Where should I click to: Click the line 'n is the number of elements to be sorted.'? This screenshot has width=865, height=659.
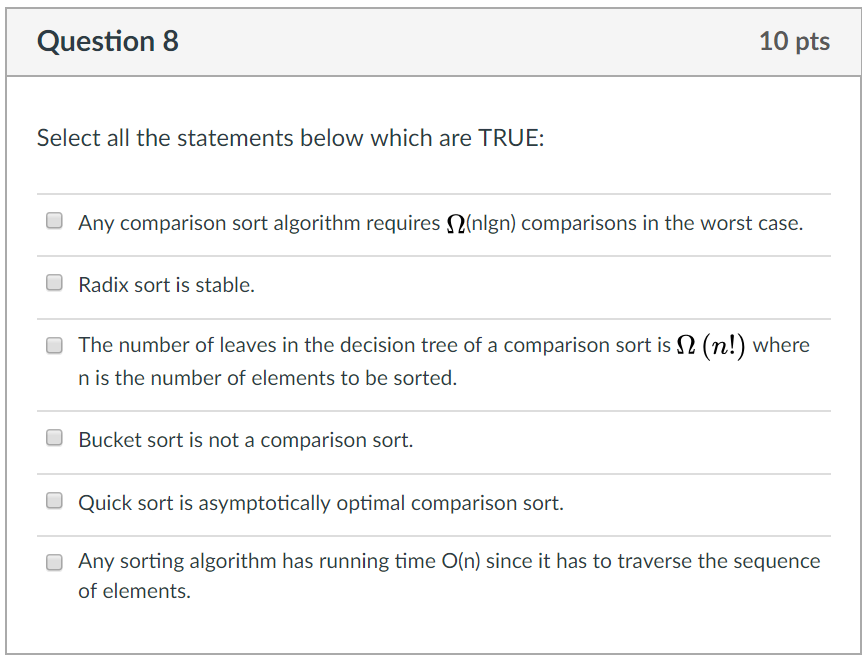pyautogui.click(x=267, y=379)
